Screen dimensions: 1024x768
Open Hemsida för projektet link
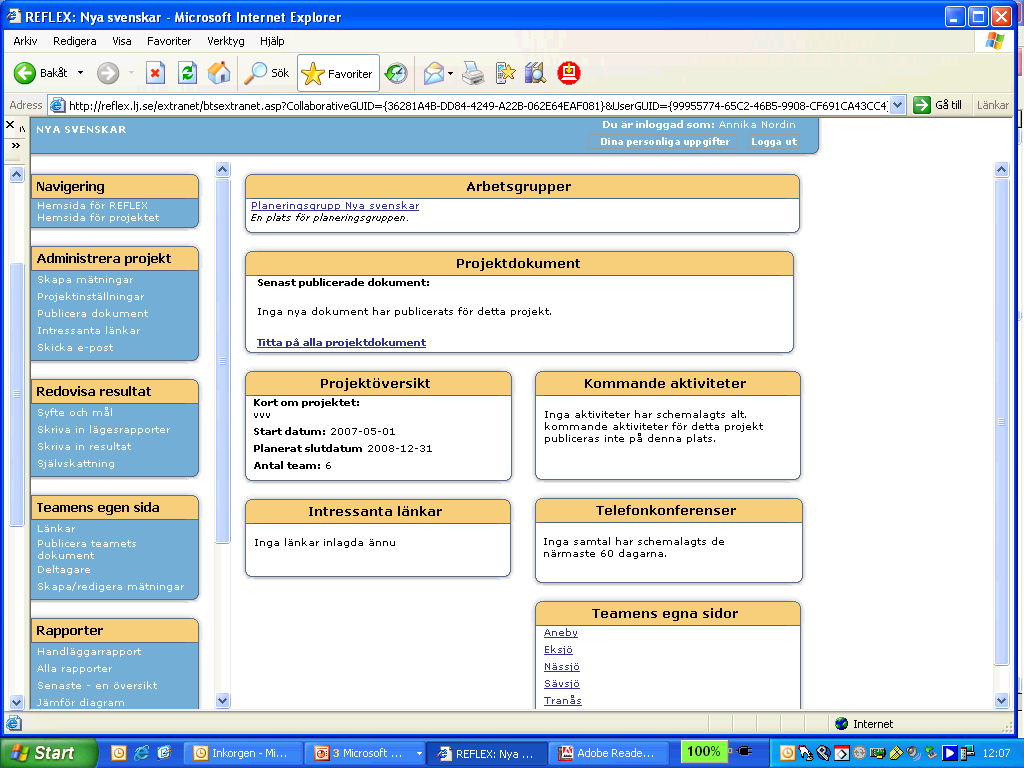(98, 217)
